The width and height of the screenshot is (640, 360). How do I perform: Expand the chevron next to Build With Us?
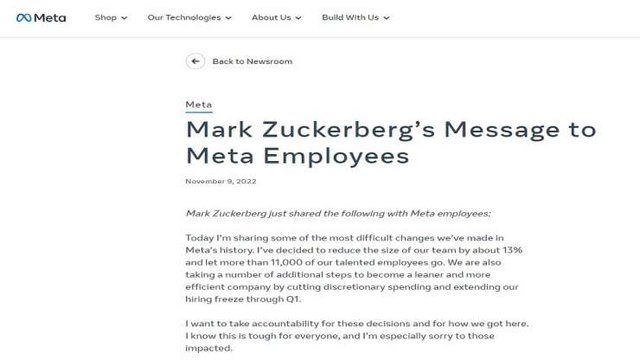pyautogui.click(x=386, y=18)
